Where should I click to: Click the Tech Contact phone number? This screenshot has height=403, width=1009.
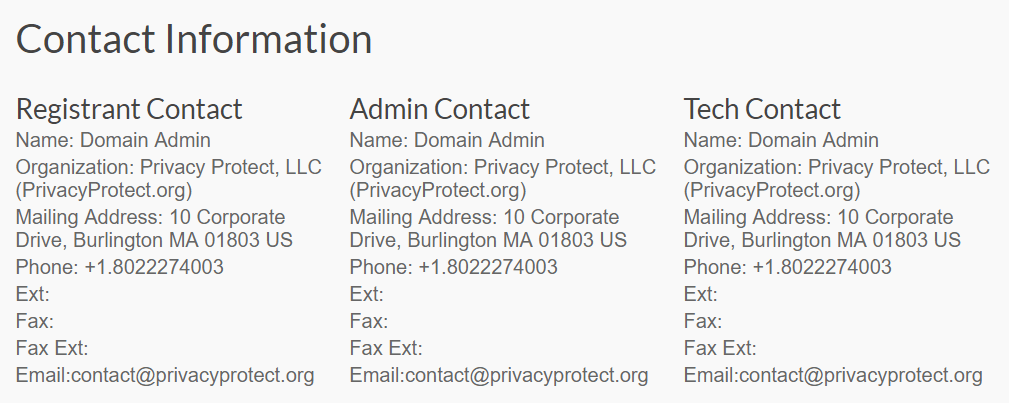point(822,267)
